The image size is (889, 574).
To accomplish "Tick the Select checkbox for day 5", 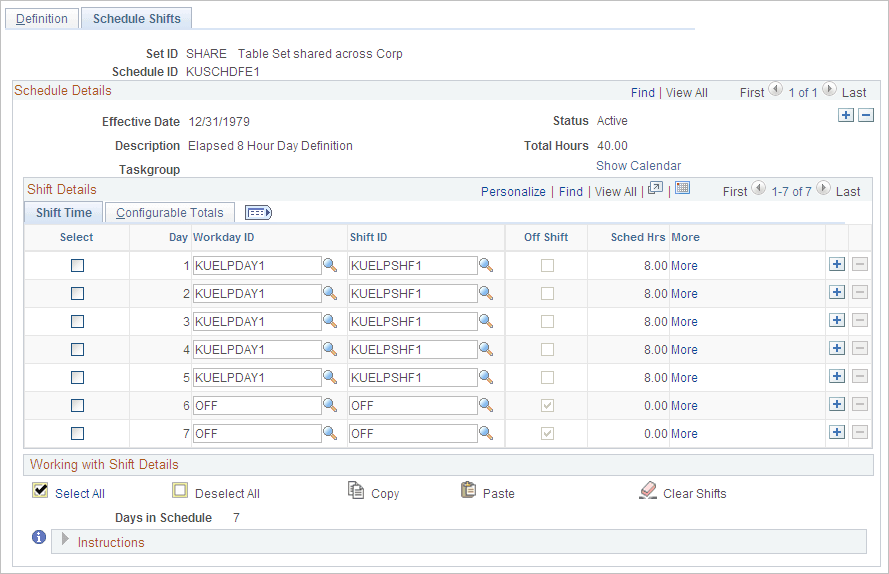I will [x=78, y=378].
